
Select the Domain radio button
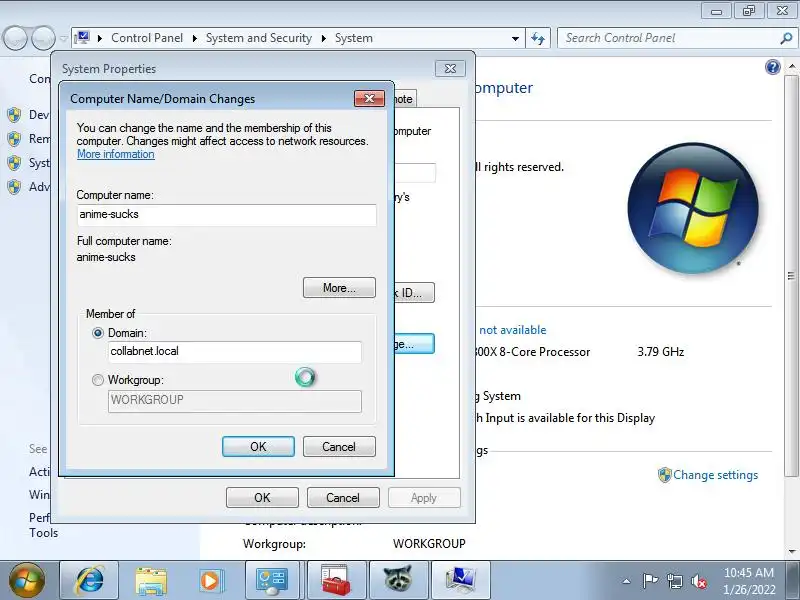click(97, 333)
